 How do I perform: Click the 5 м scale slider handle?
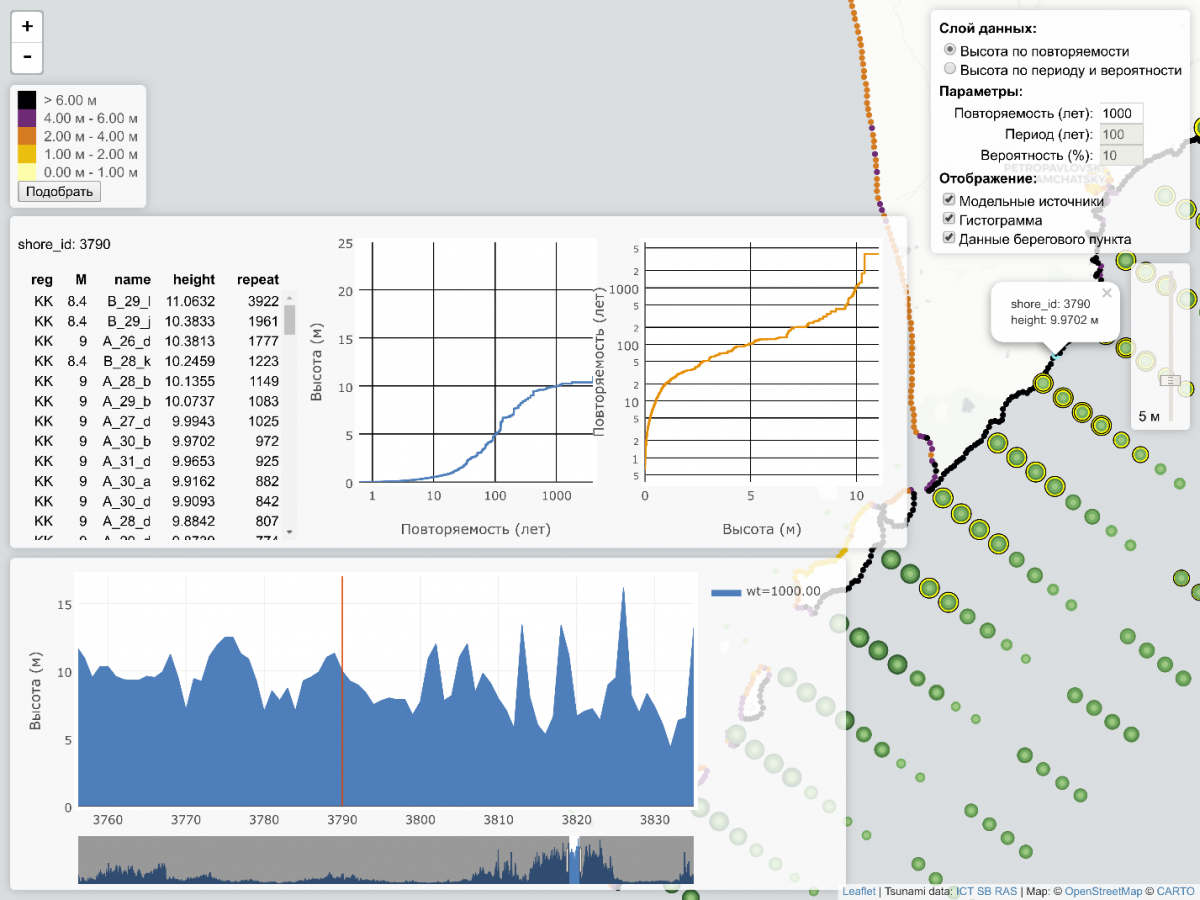pyautogui.click(x=1169, y=380)
